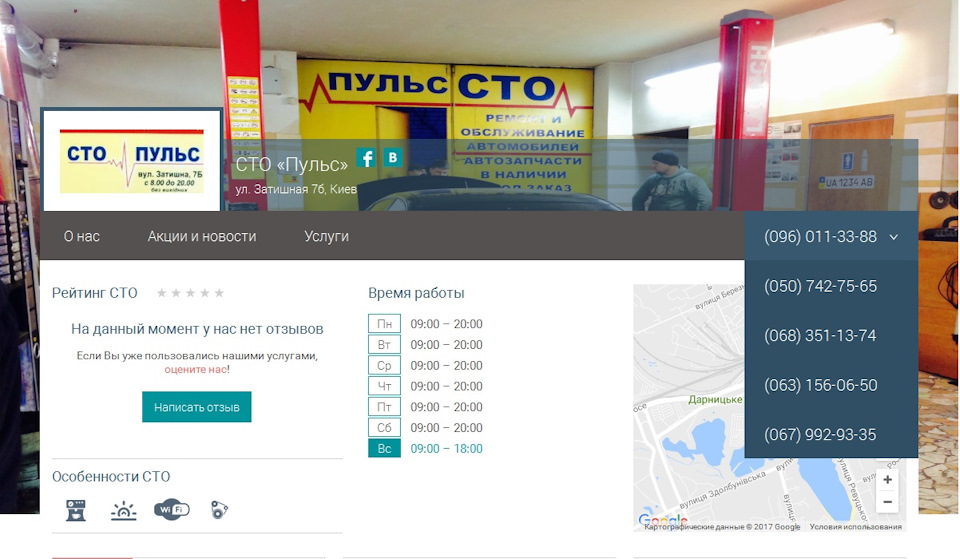Screen dimensions: 960x559
Task: Collapse the phone list chevron
Action: click(x=894, y=237)
